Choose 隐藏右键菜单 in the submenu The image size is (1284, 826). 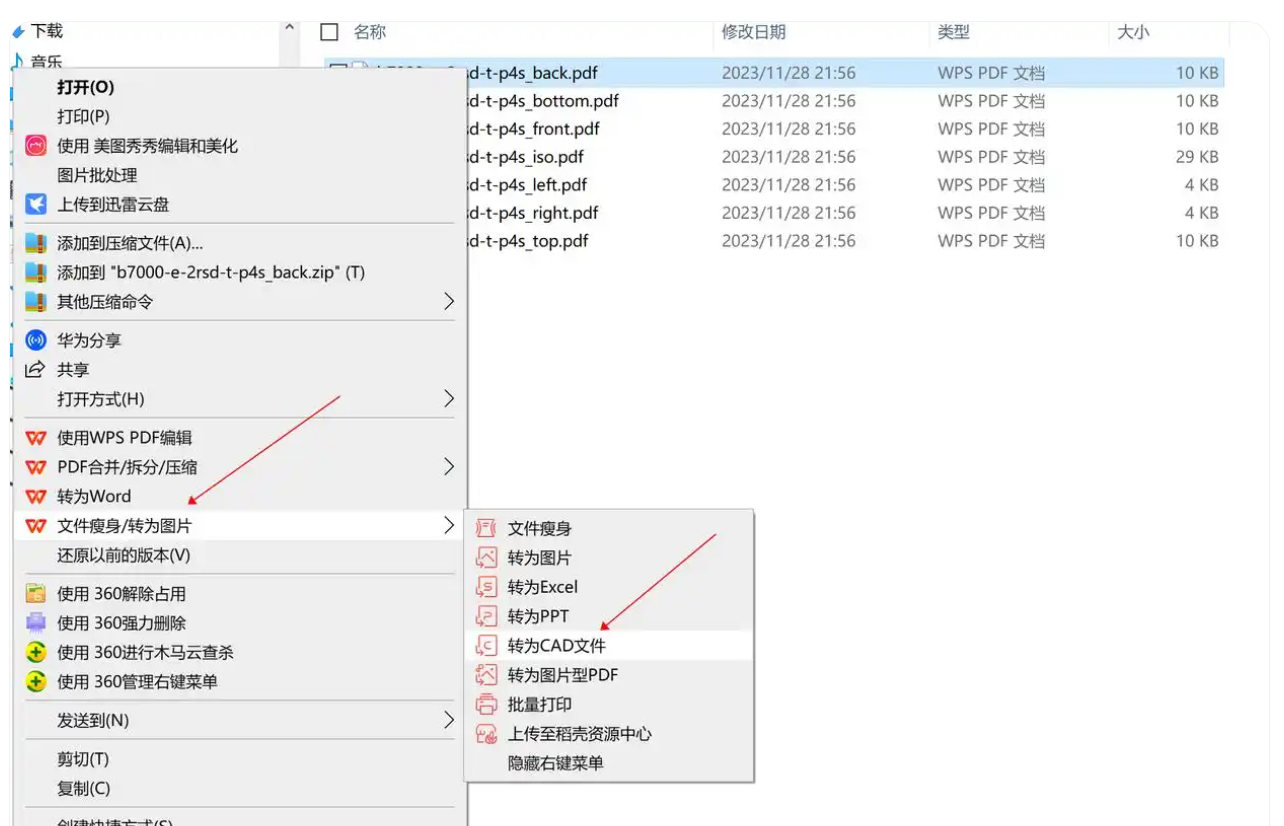pyautogui.click(x=556, y=763)
